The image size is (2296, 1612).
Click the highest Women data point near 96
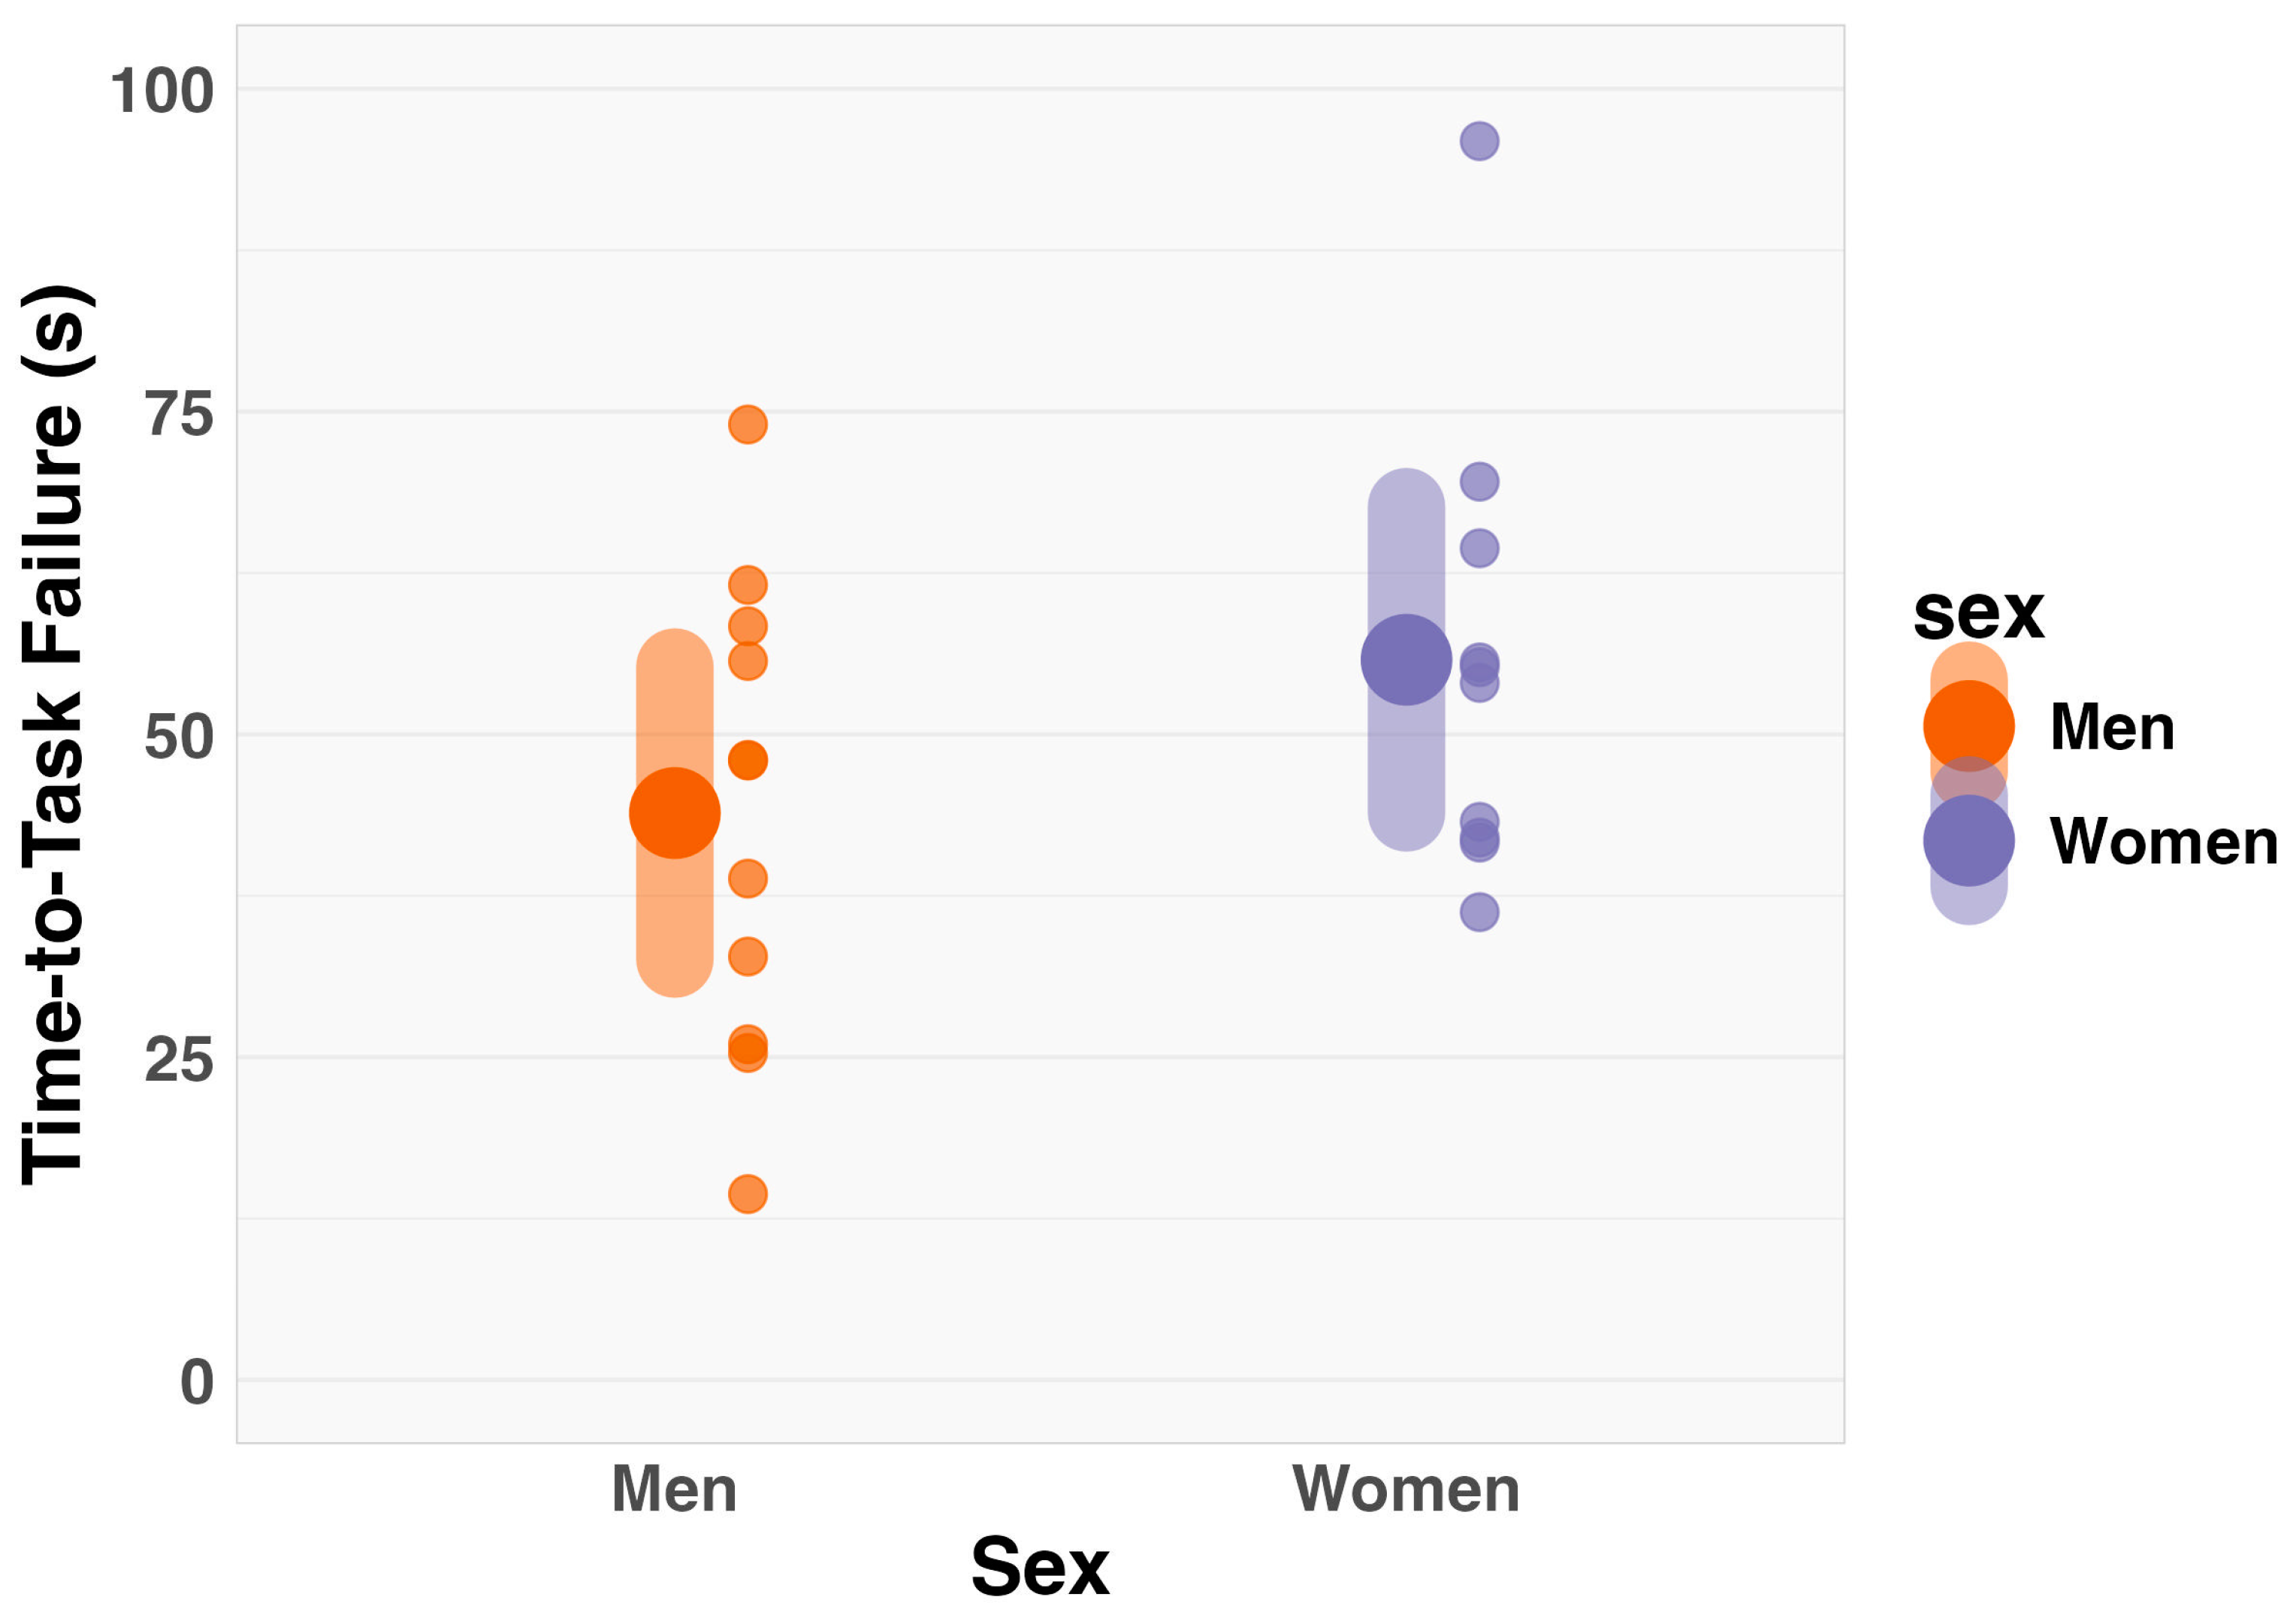click(1478, 141)
